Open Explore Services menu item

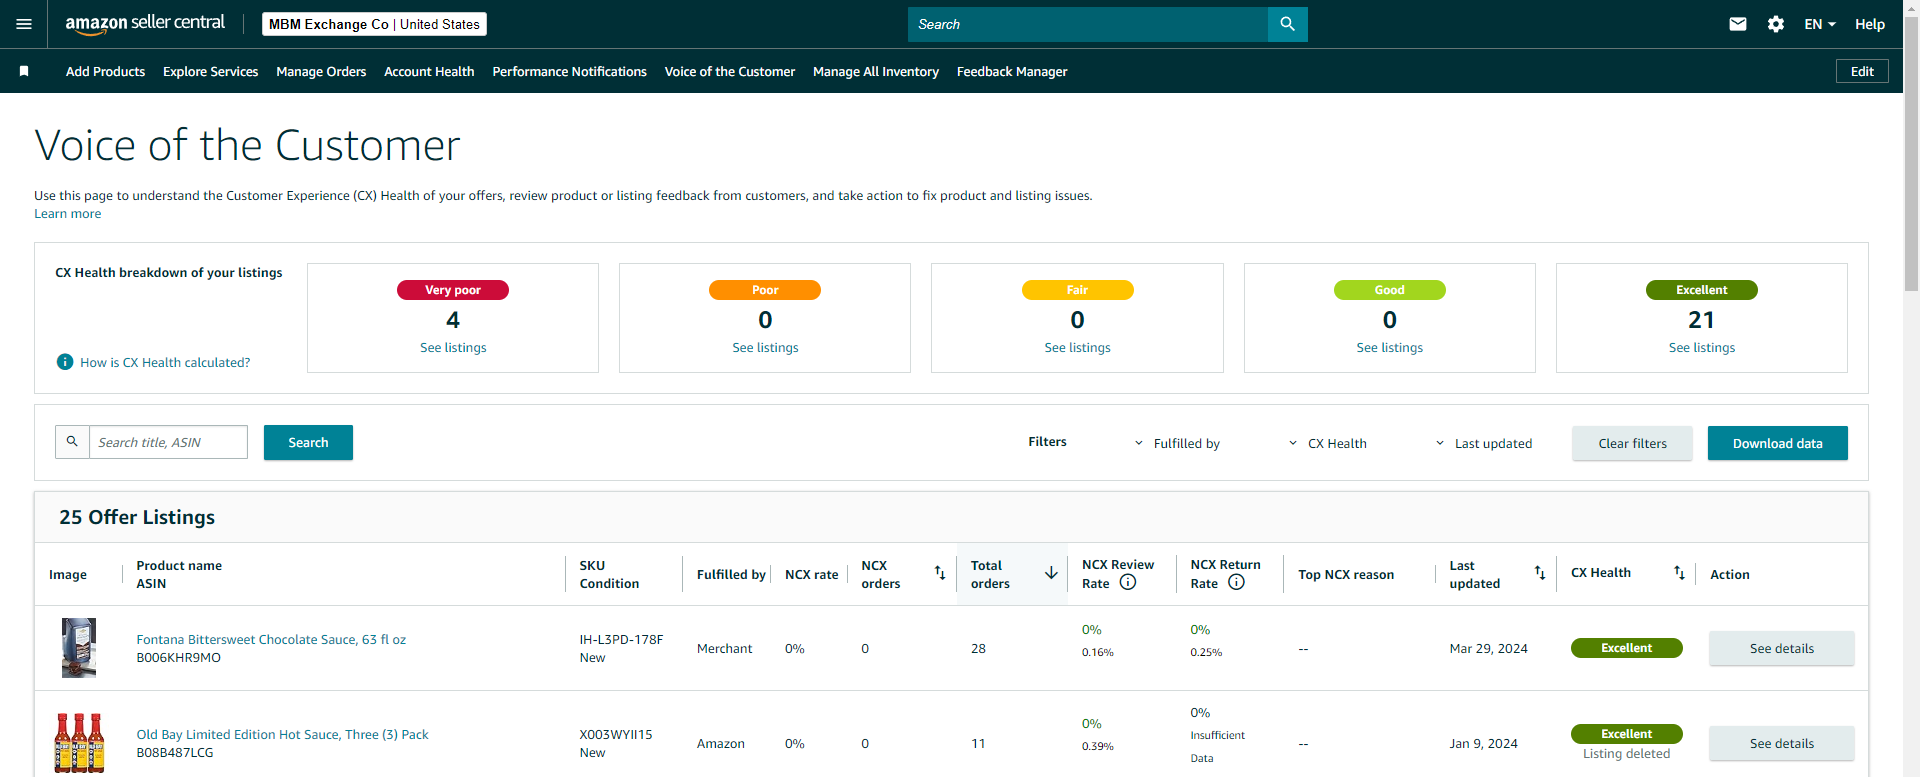click(210, 71)
